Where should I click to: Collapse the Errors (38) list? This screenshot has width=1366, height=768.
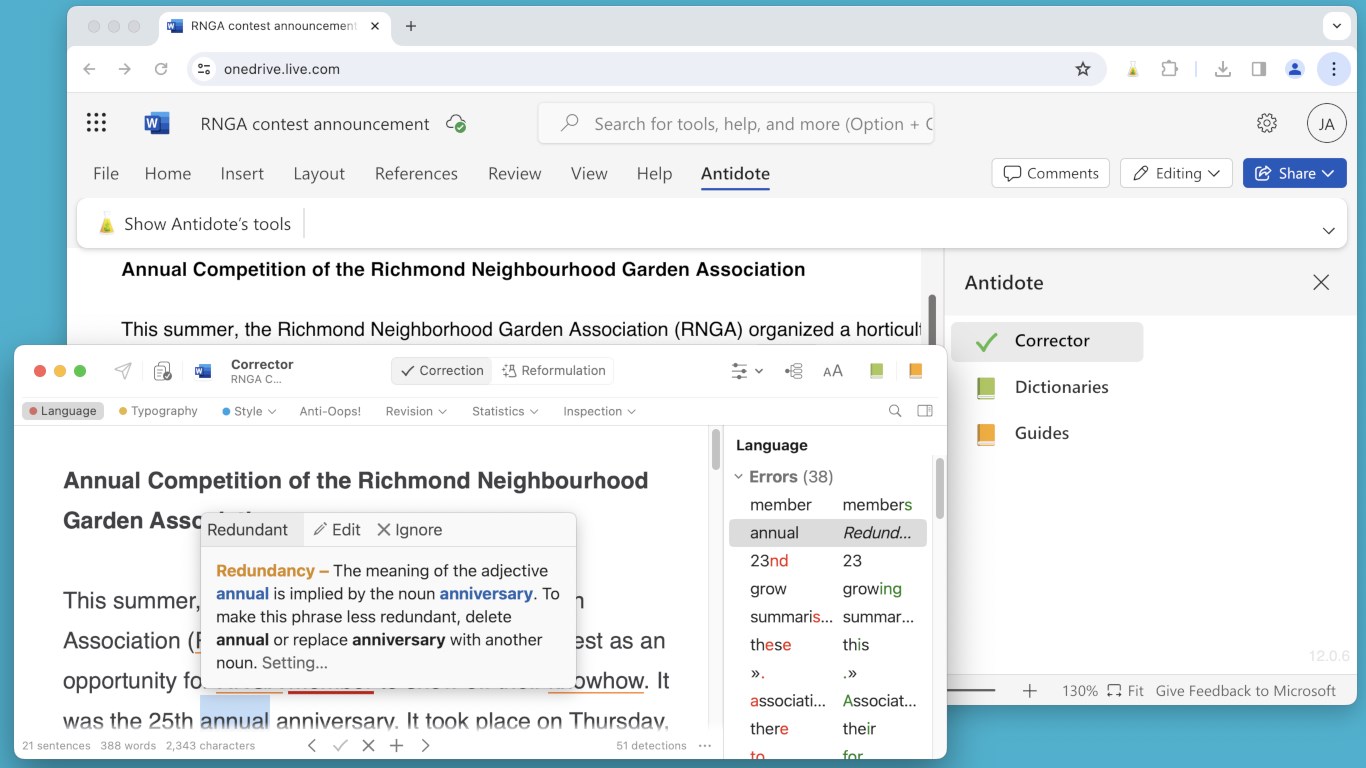click(x=739, y=477)
